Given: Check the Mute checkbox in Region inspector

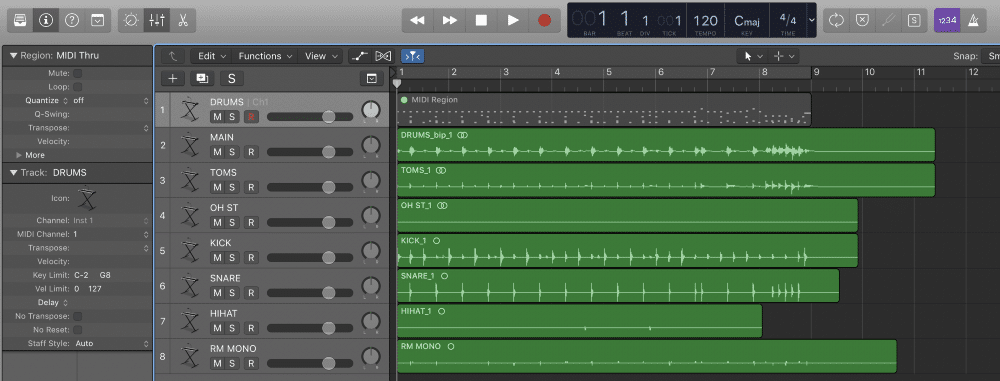Looking at the screenshot, I should 77,73.
